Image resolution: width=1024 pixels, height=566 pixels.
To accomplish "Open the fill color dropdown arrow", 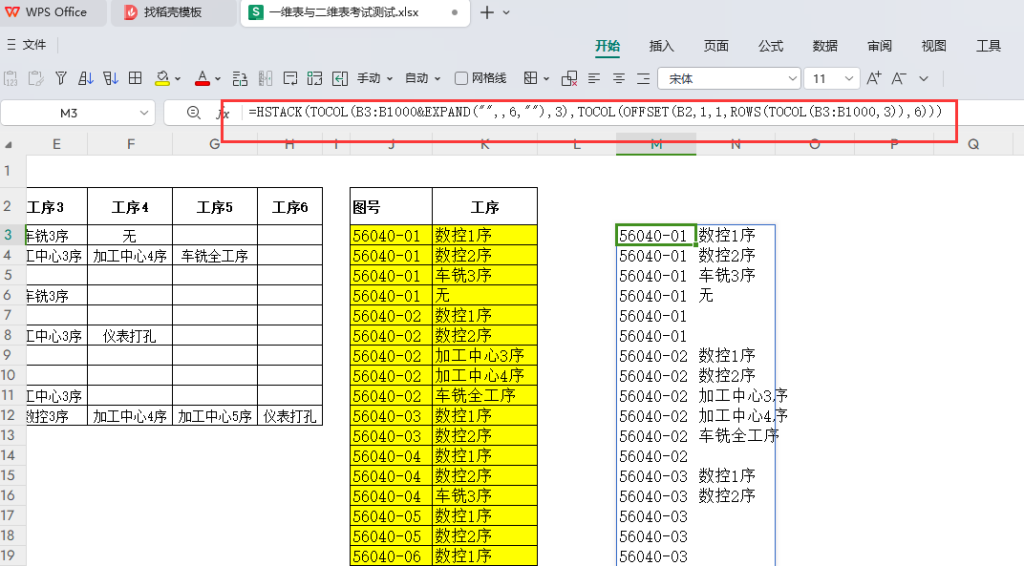I will click(x=178, y=79).
